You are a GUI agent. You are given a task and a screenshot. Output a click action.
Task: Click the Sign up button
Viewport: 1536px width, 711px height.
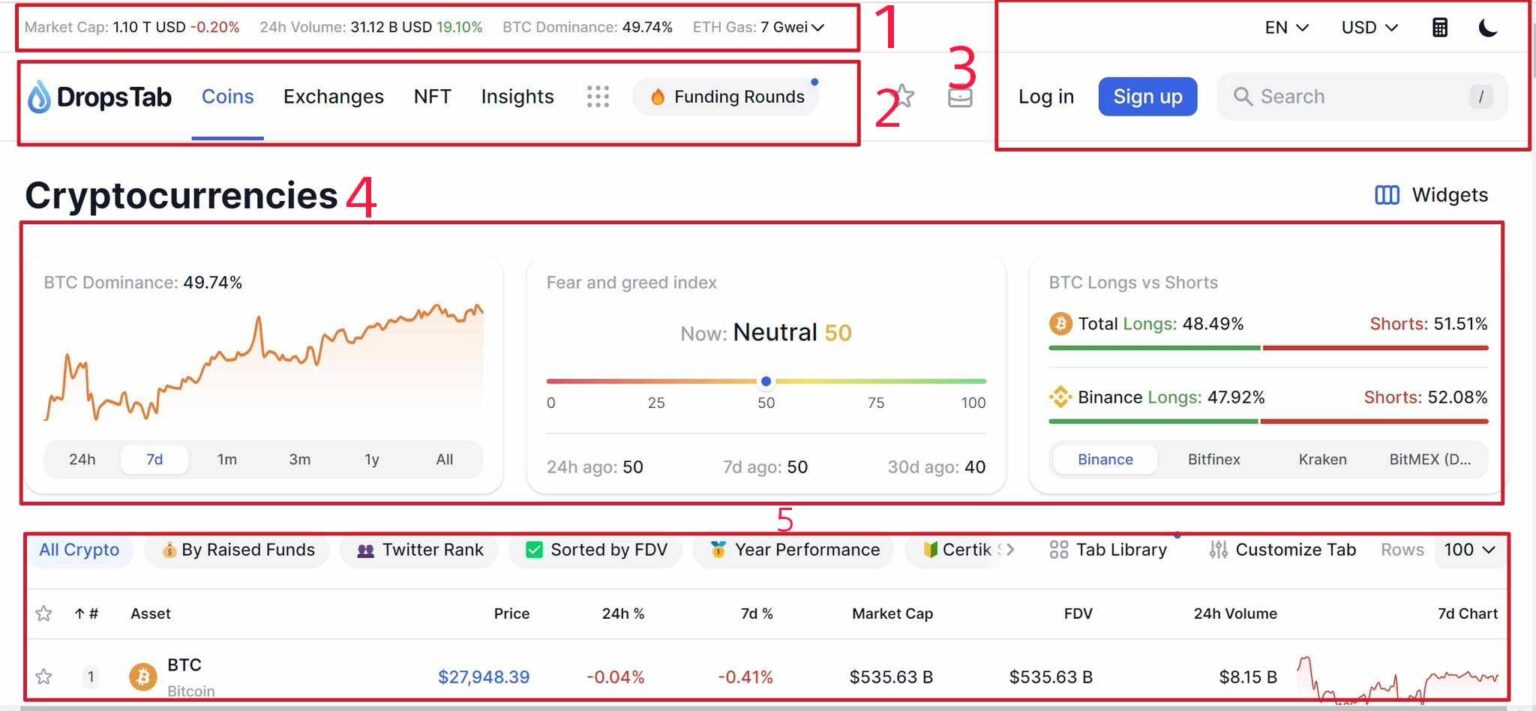click(1147, 97)
